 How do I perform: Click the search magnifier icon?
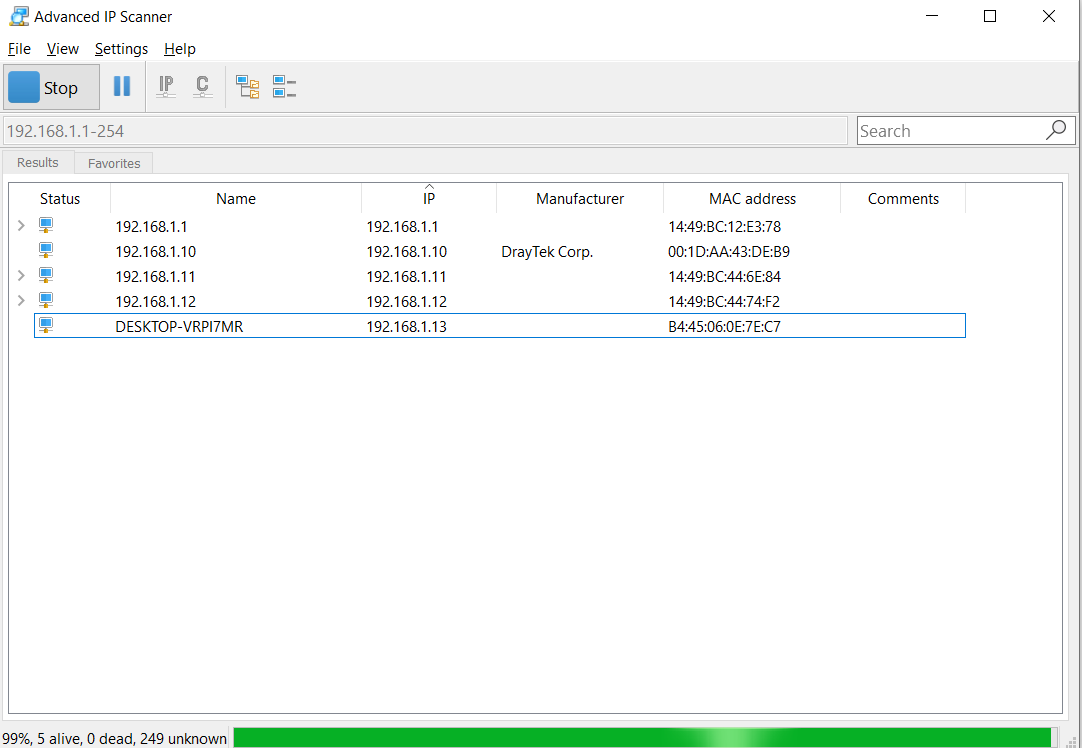click(x=1056, y=130)
